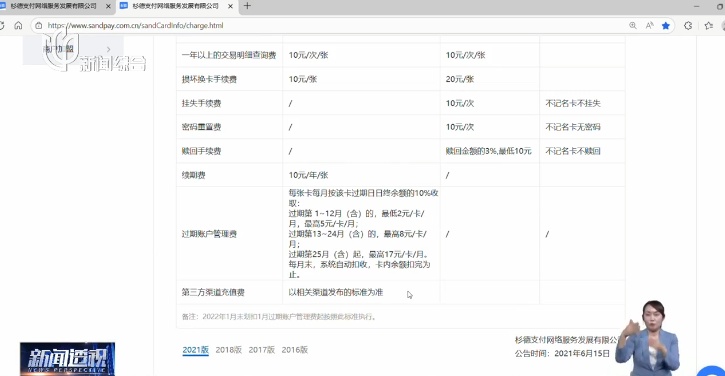
Task: Switch to the inactive background browser tab
Action: [x=54, y=6]
